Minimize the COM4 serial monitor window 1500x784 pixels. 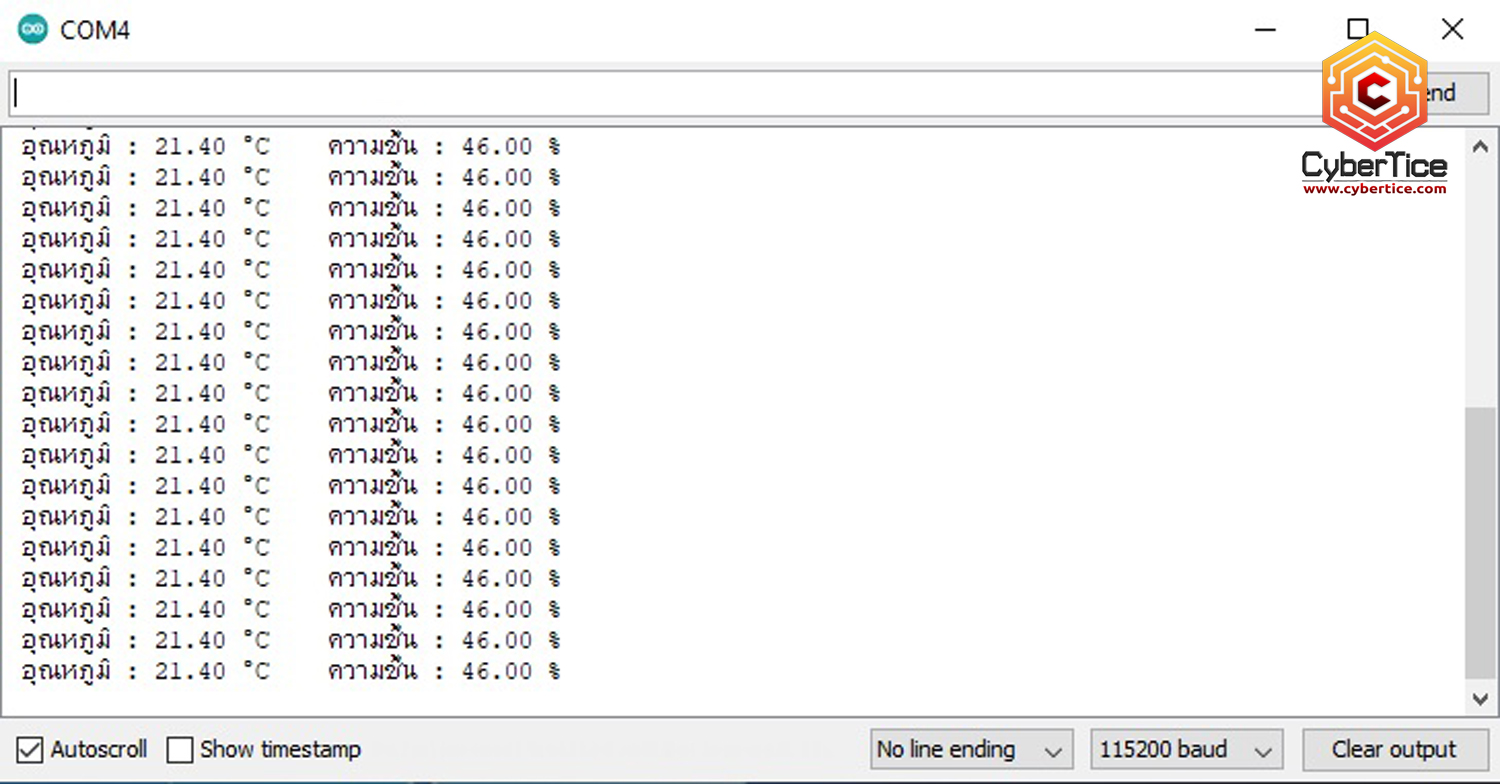[x=1265, y=30]
